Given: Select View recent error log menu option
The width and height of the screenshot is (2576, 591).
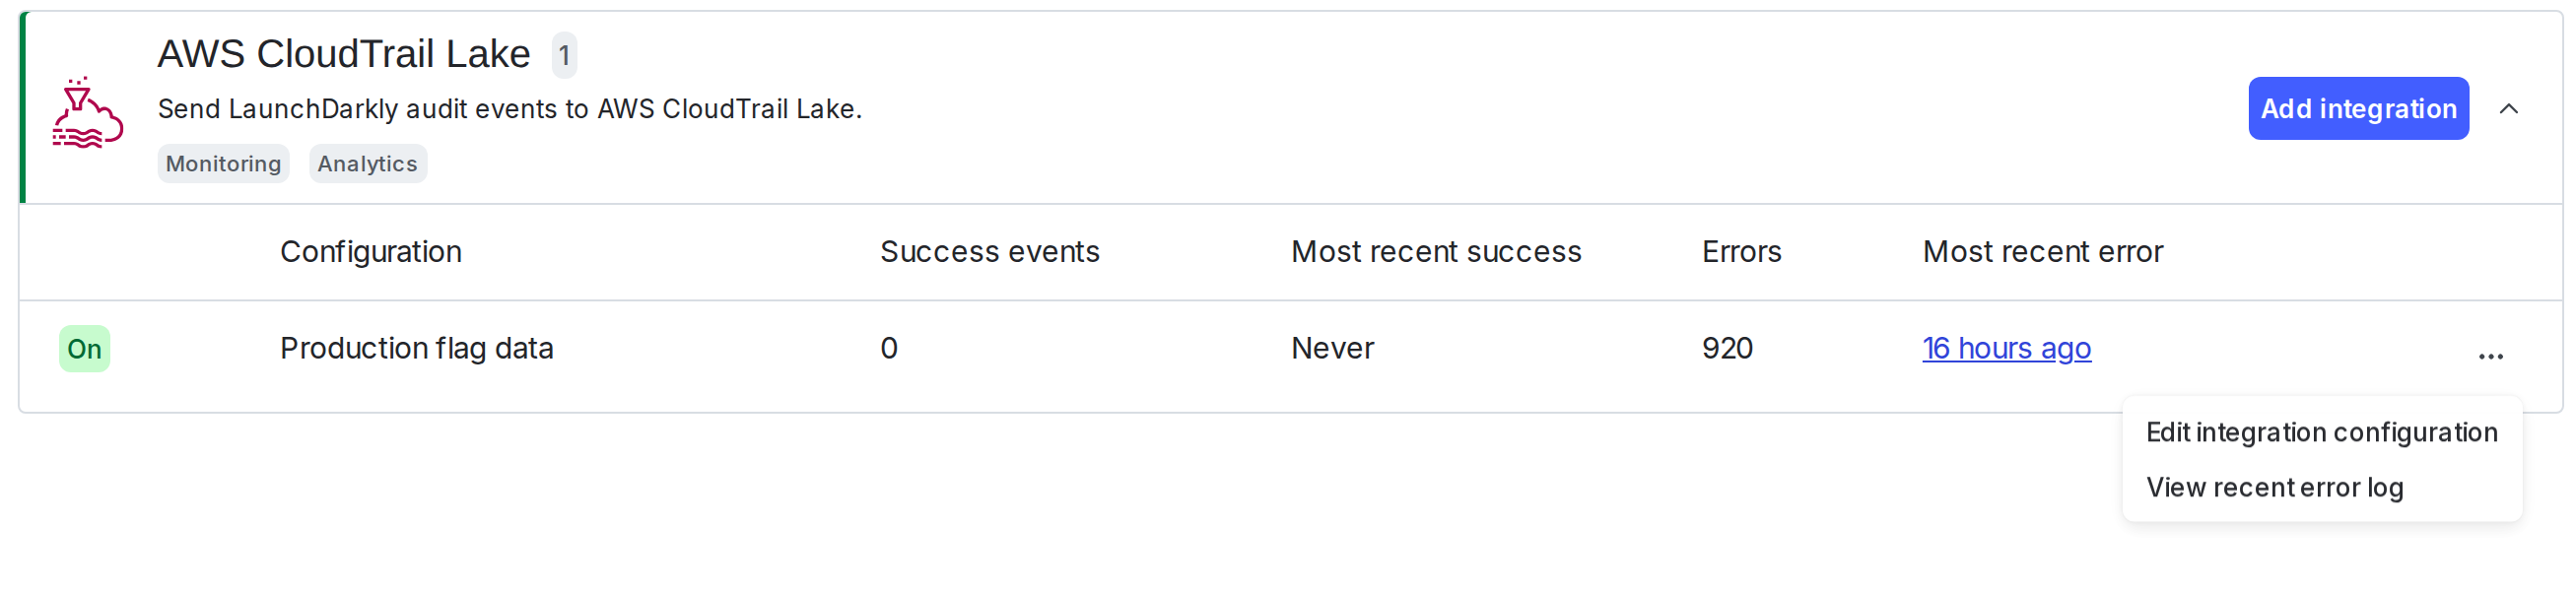Looking at the screenshot, I should click(2275, 487).
